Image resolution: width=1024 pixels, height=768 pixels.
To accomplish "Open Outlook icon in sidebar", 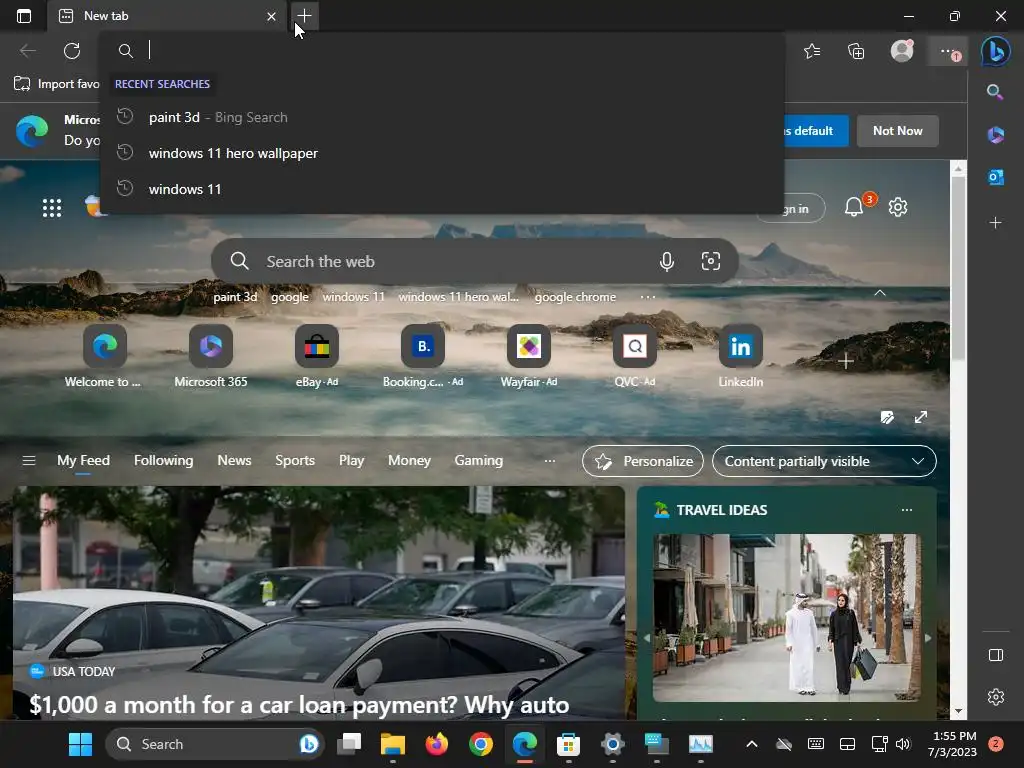I will point(995,177).
